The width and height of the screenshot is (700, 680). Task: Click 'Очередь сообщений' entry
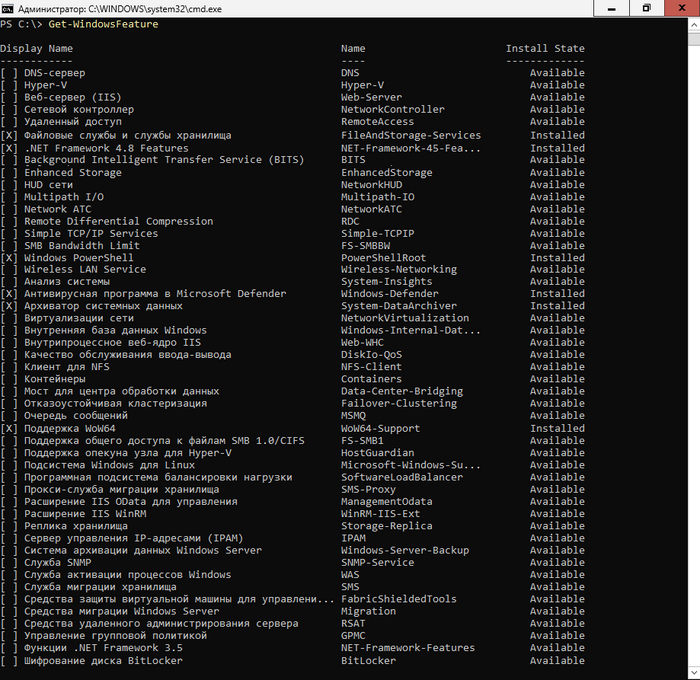pyautogui.click(x=76, y=415)
